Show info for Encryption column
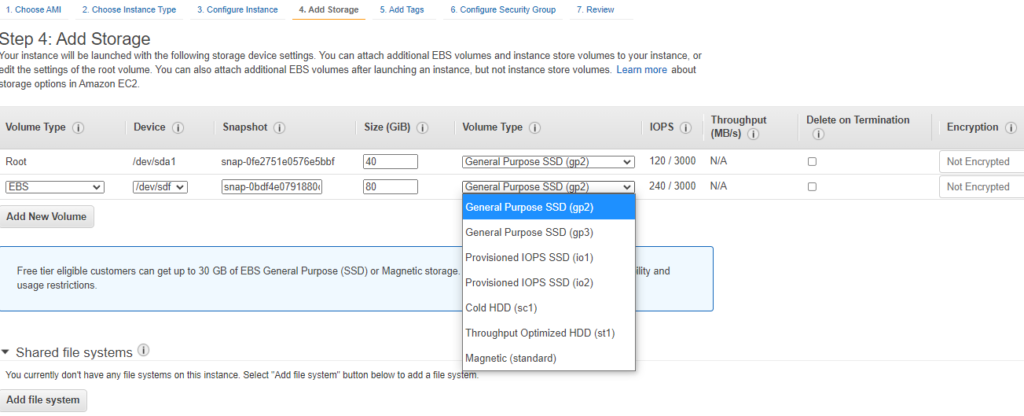Screen dimensions: 1024x416 [x=1011, y=128]
